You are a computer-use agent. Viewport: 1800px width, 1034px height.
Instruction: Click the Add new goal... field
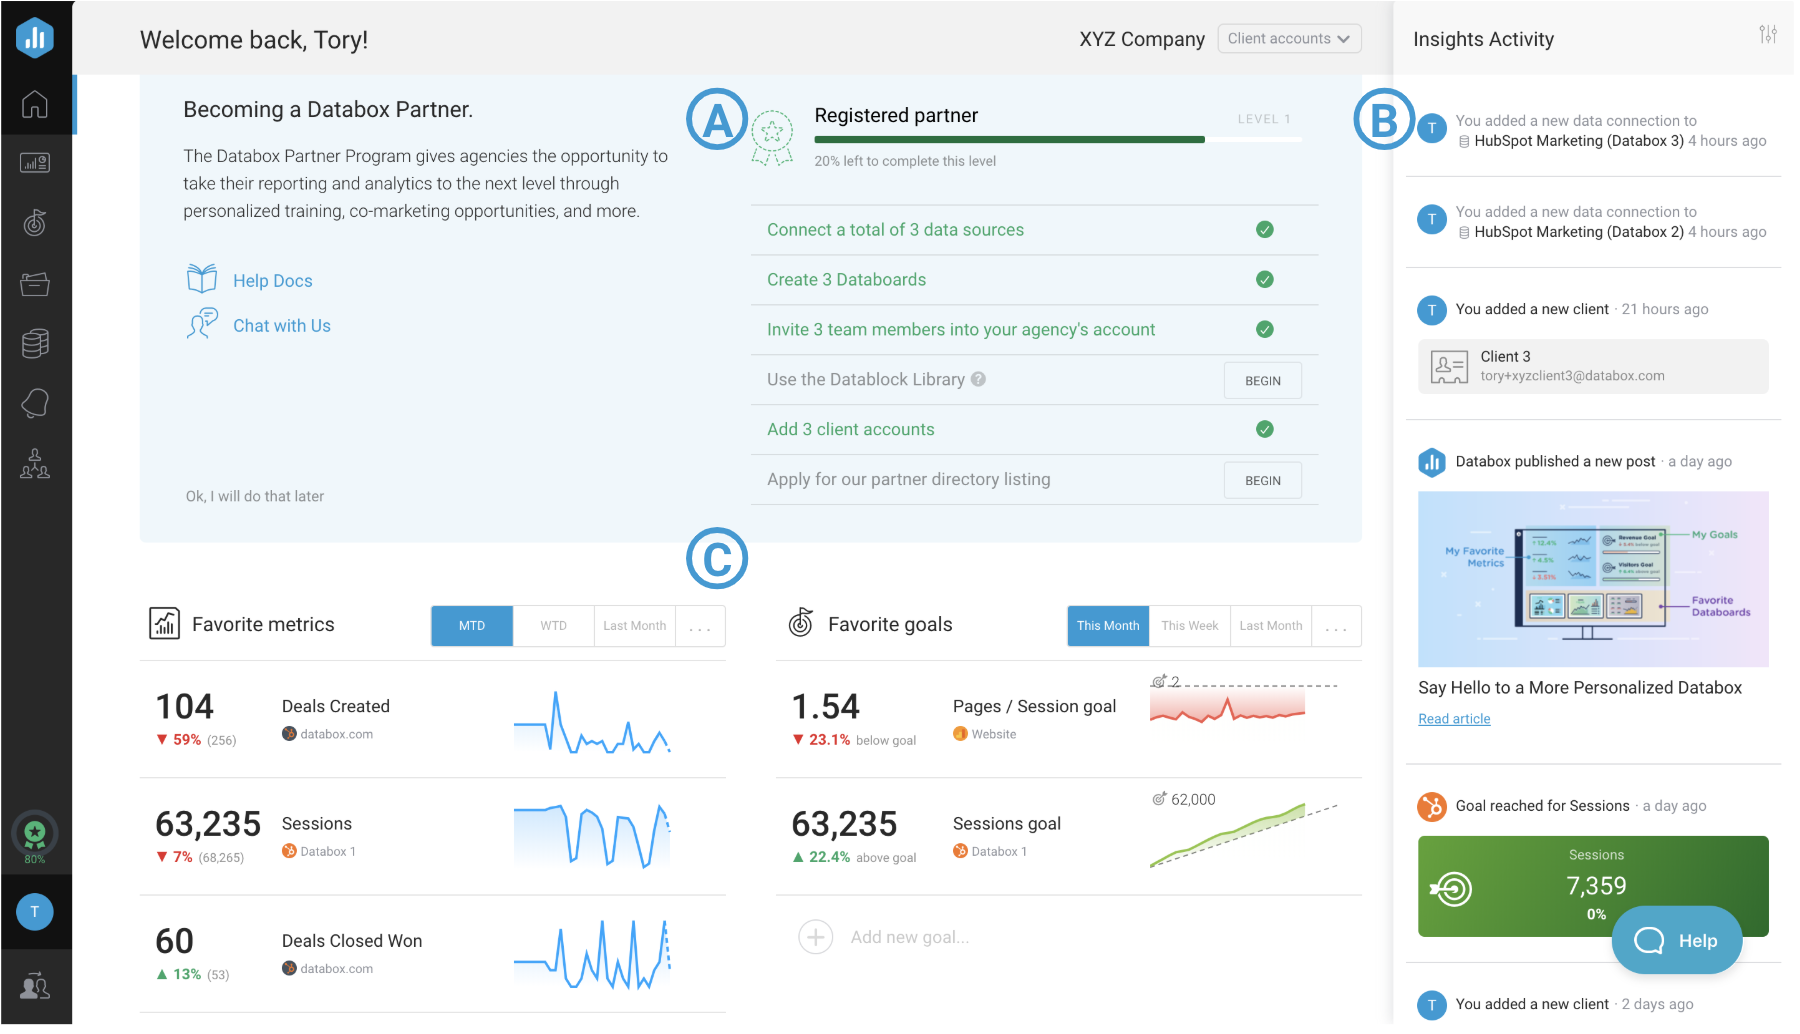910,937
